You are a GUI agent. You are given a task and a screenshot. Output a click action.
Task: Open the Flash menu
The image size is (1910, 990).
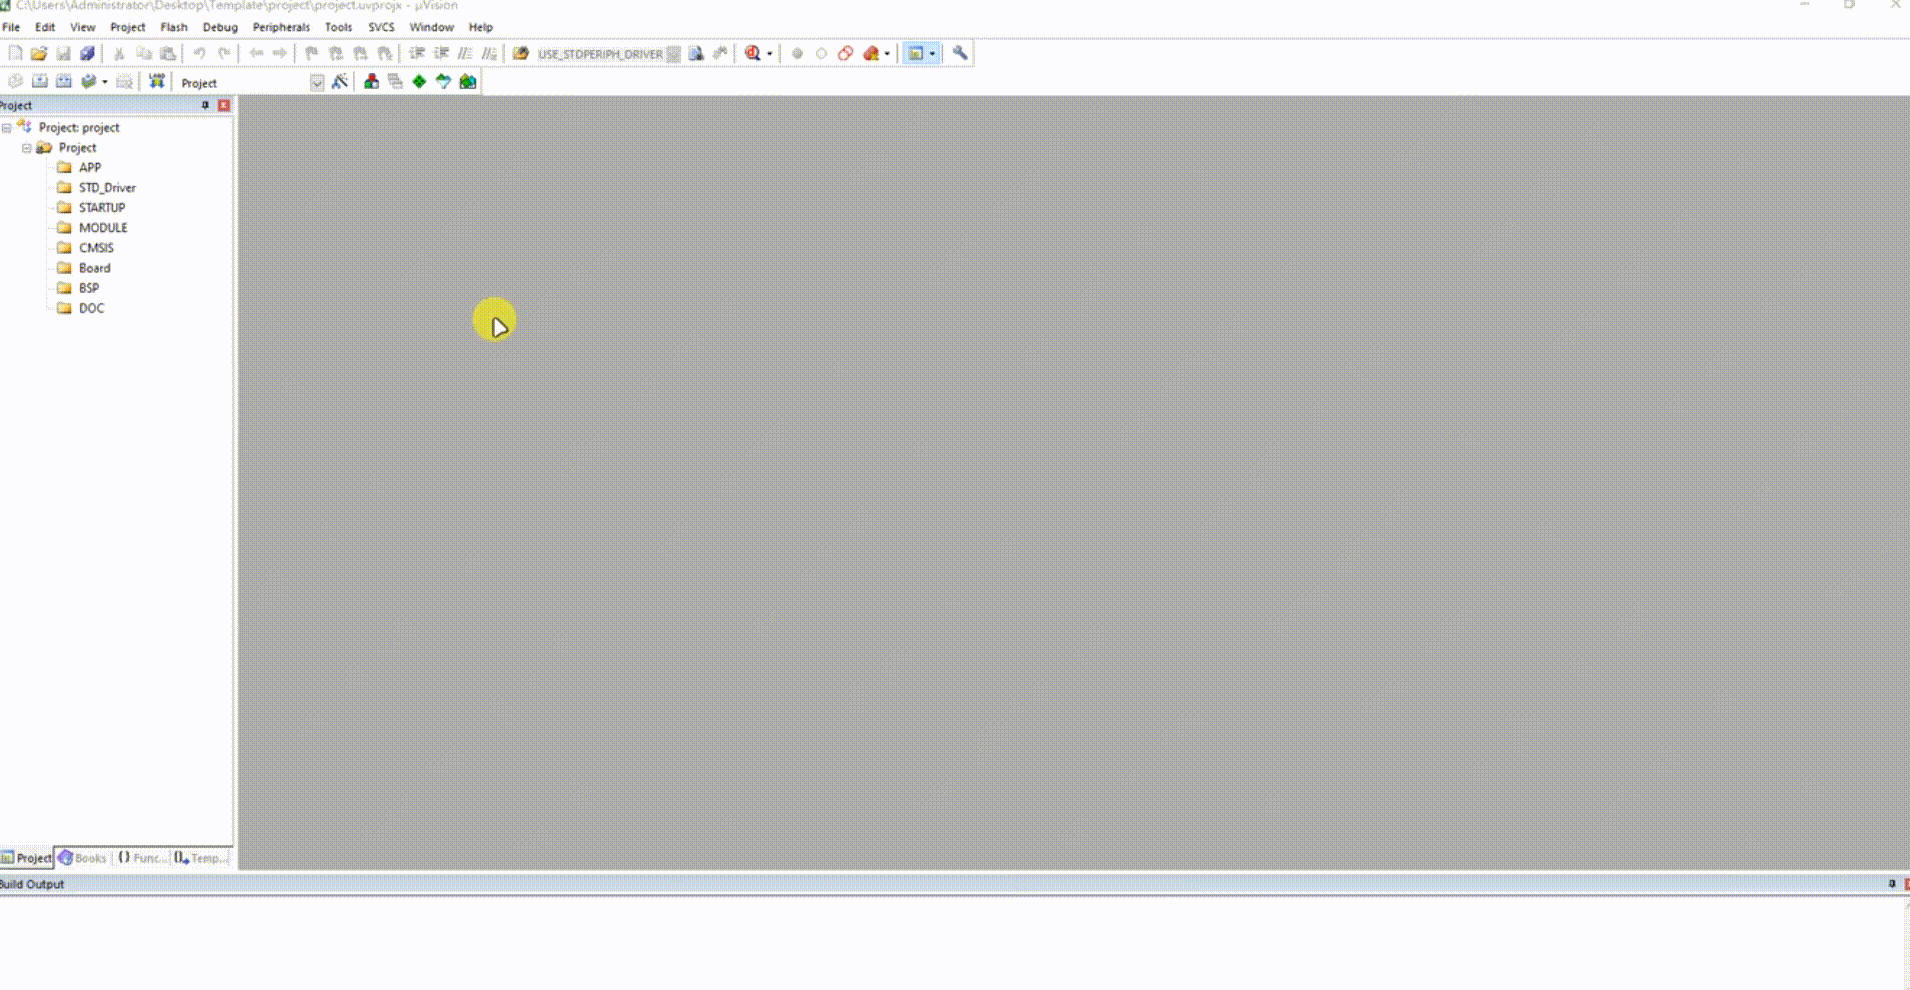(x=174, y=27)
